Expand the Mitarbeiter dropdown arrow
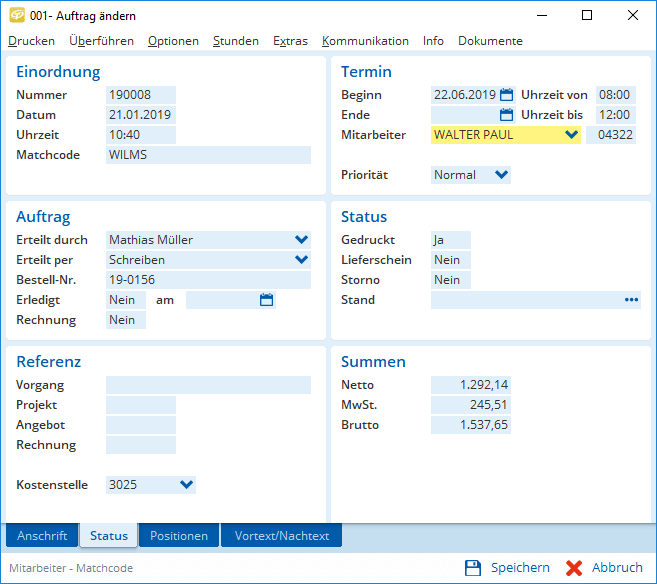 571,135
